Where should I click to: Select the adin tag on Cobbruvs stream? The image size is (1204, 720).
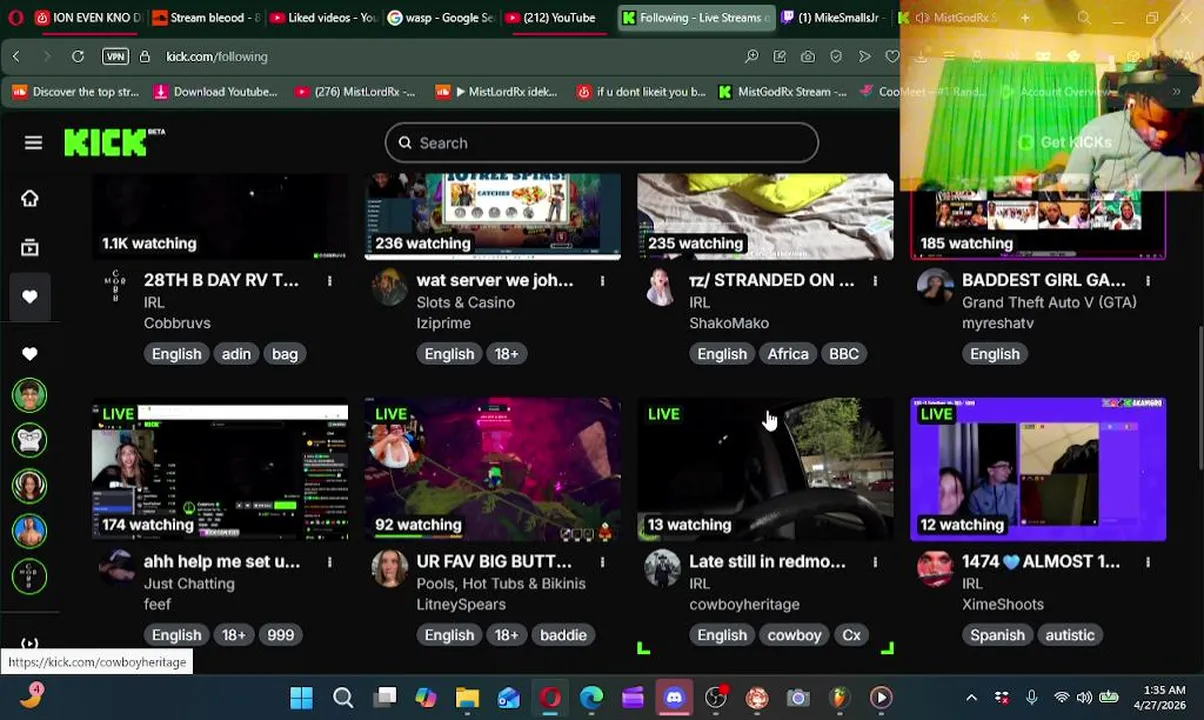236,354
